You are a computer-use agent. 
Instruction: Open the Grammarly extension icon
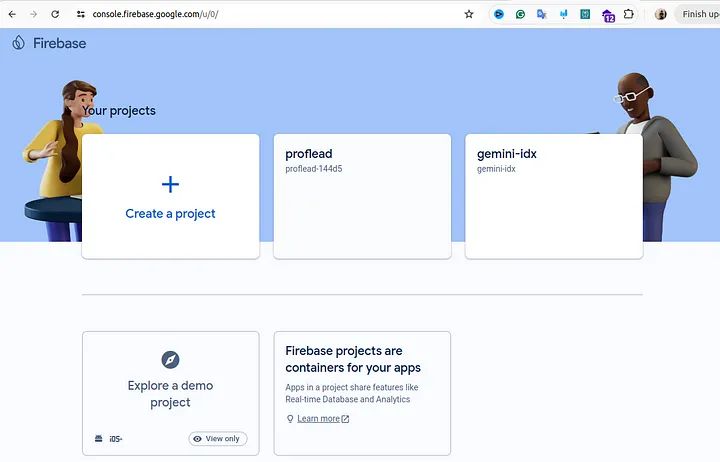point(520,14)
